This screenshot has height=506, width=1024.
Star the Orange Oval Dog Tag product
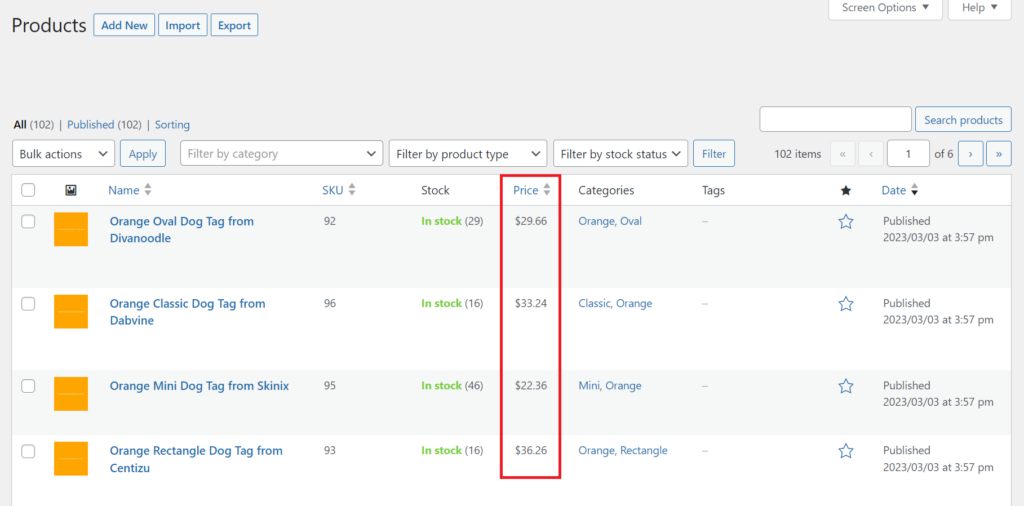(846, 222)
